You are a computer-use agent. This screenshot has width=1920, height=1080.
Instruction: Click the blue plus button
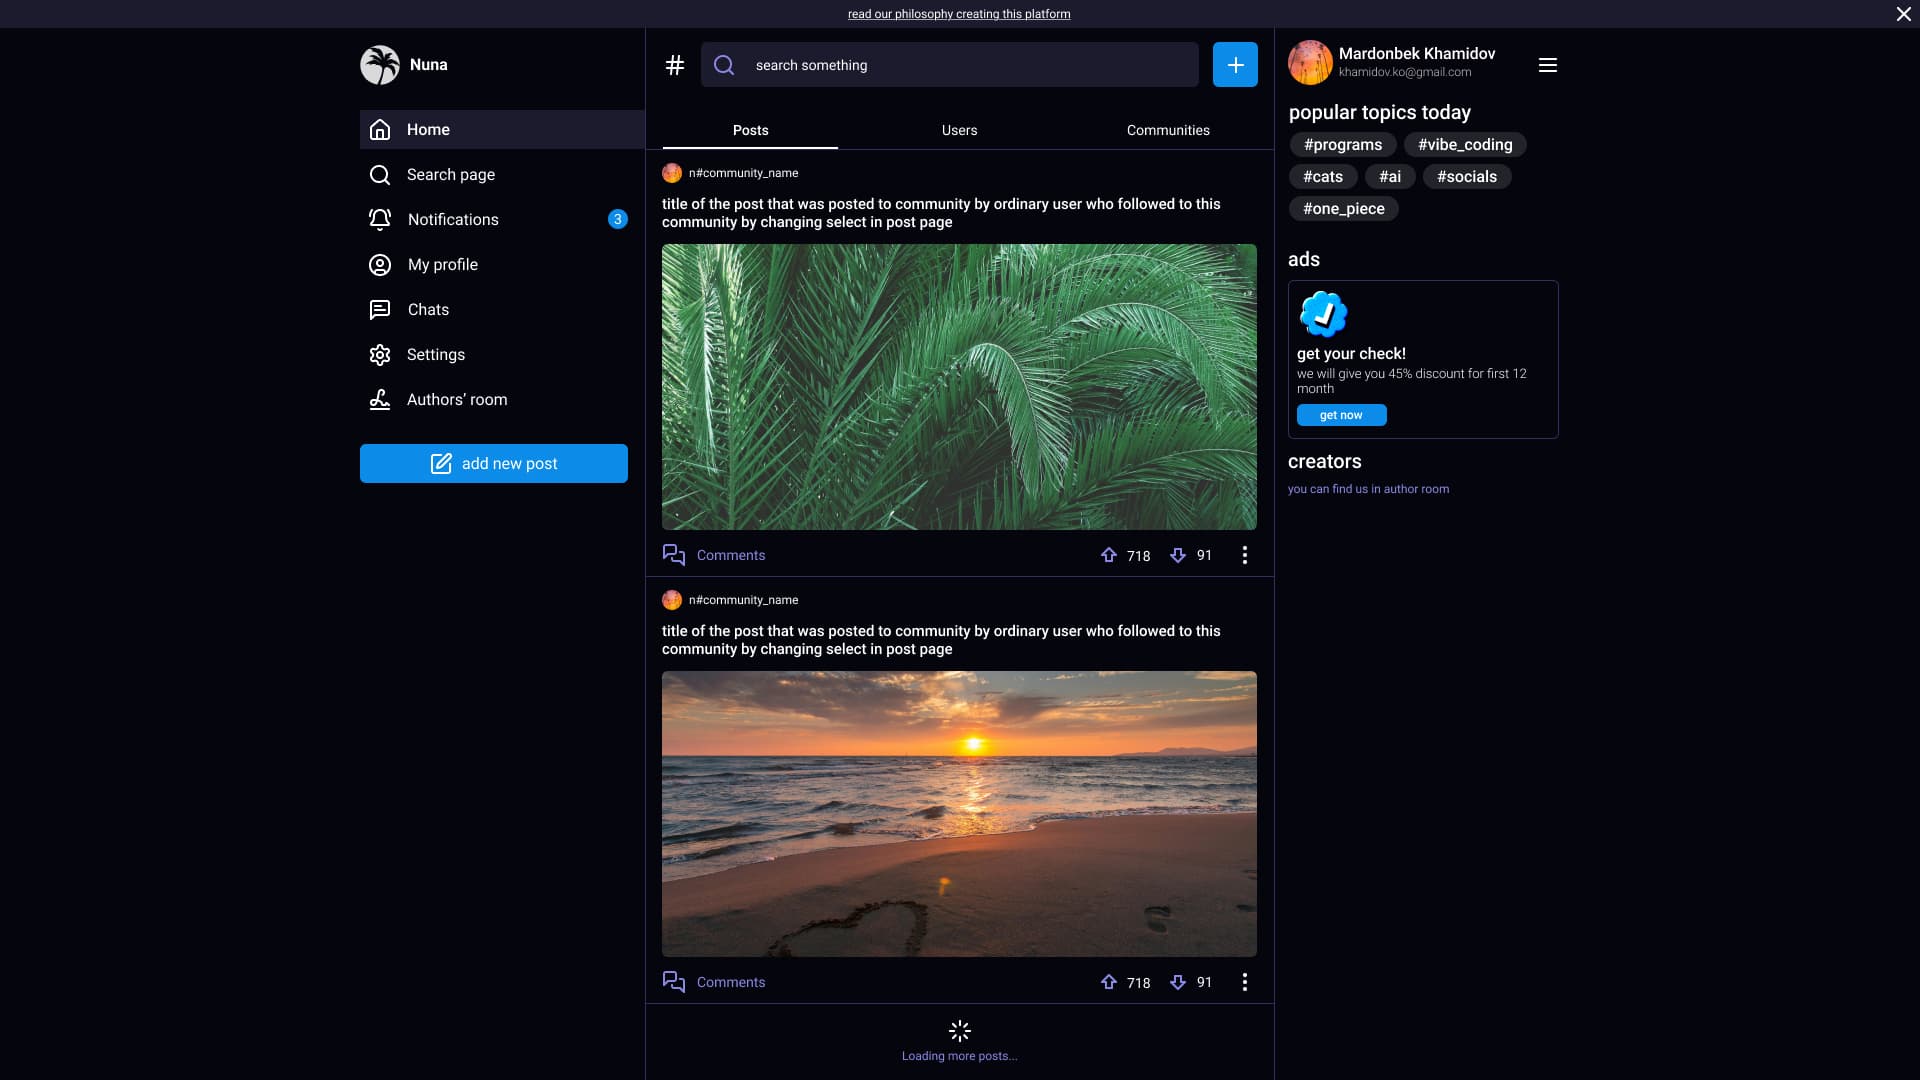1235,65
